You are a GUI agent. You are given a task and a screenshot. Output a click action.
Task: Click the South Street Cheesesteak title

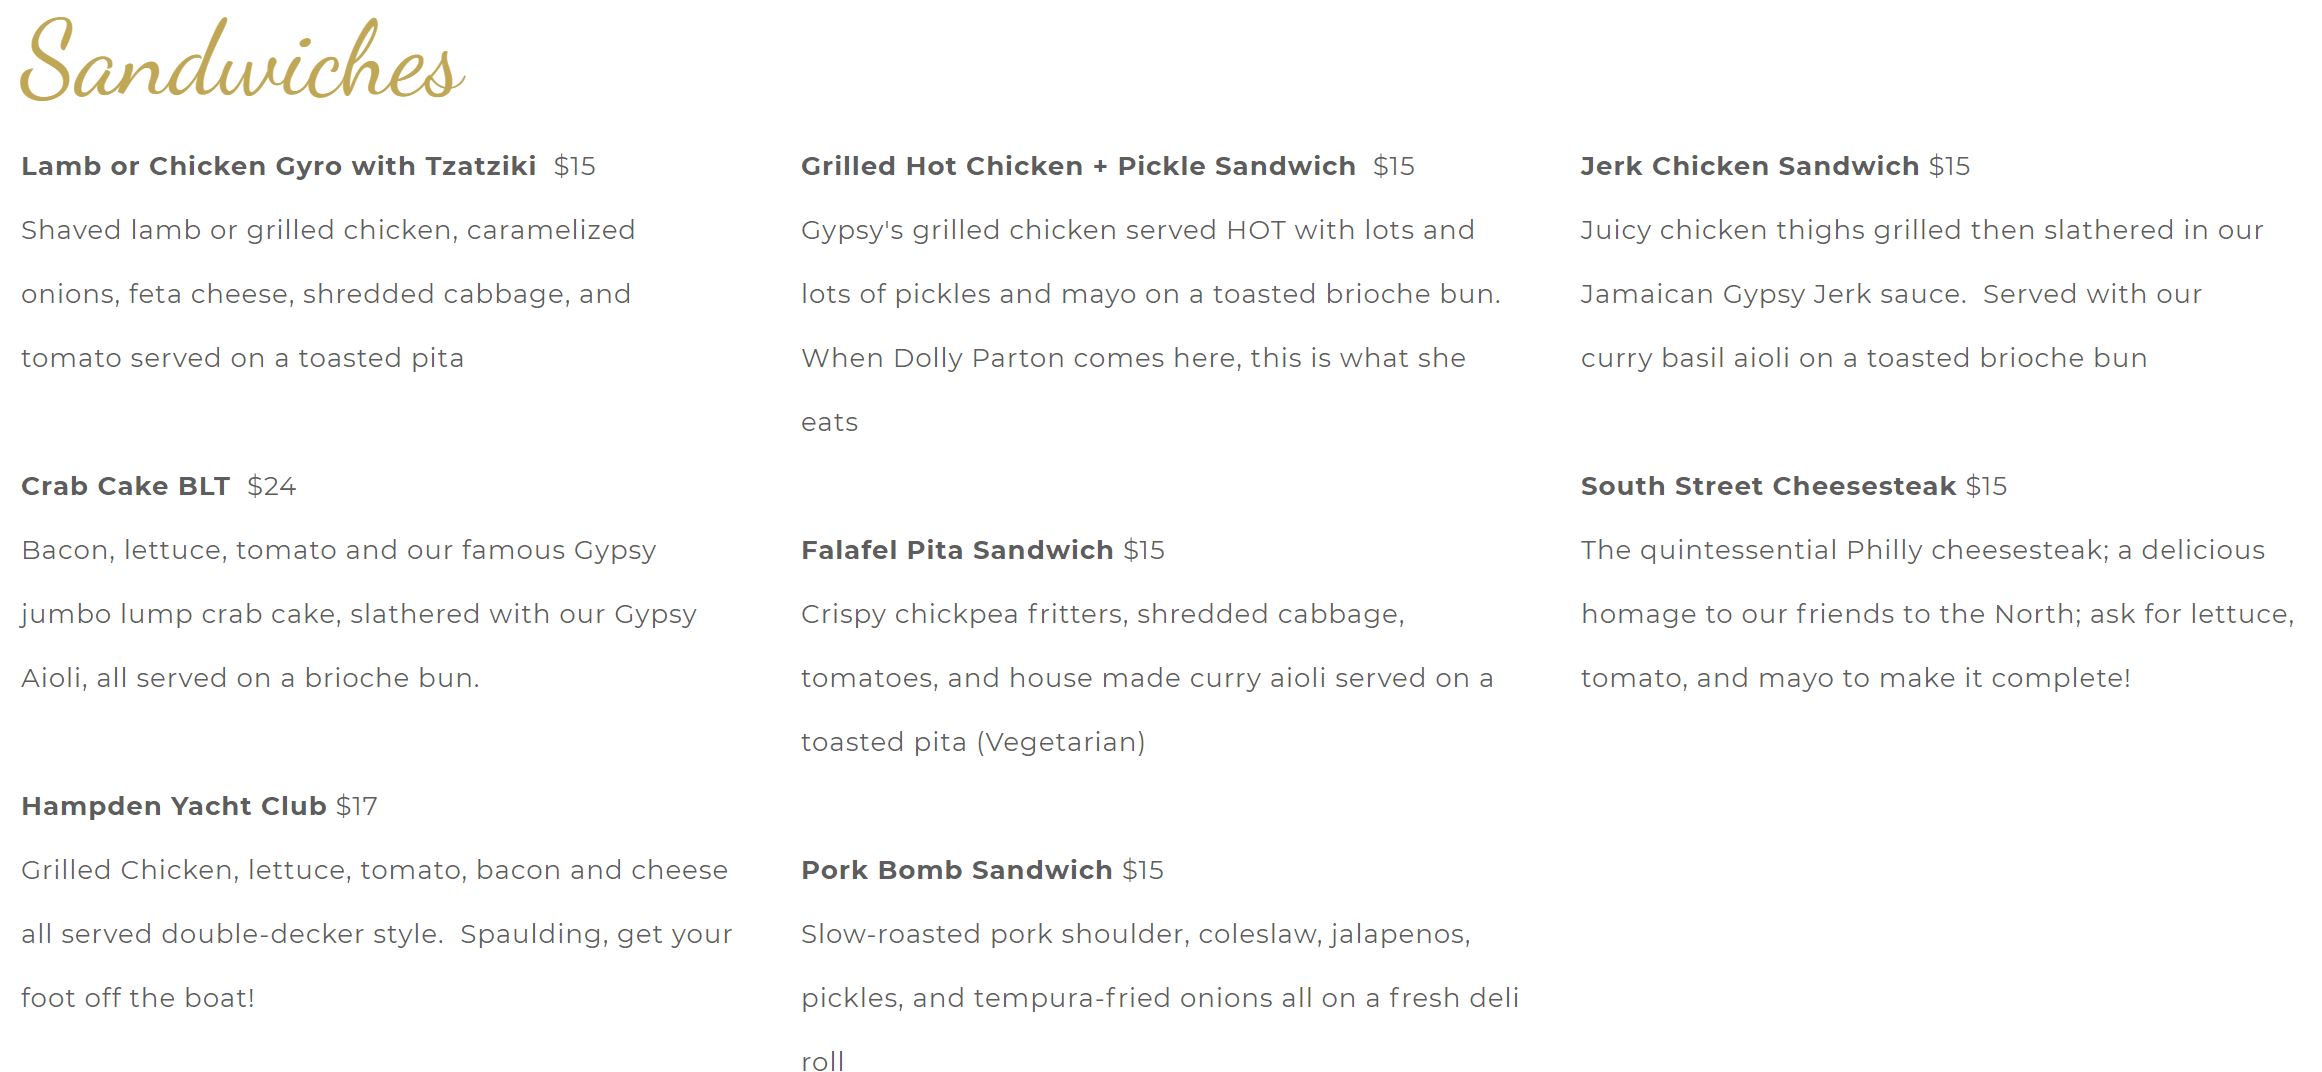point(1767,486)
